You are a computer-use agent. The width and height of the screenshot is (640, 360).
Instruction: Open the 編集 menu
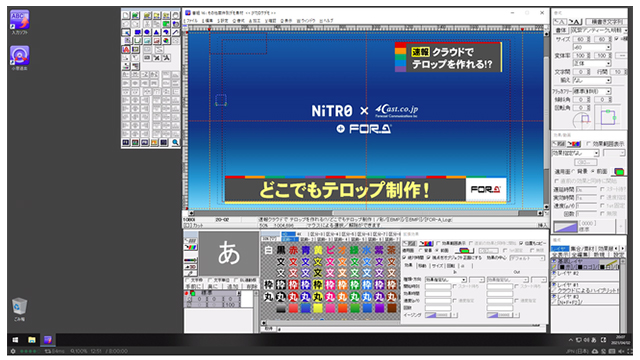coord(208,20)
